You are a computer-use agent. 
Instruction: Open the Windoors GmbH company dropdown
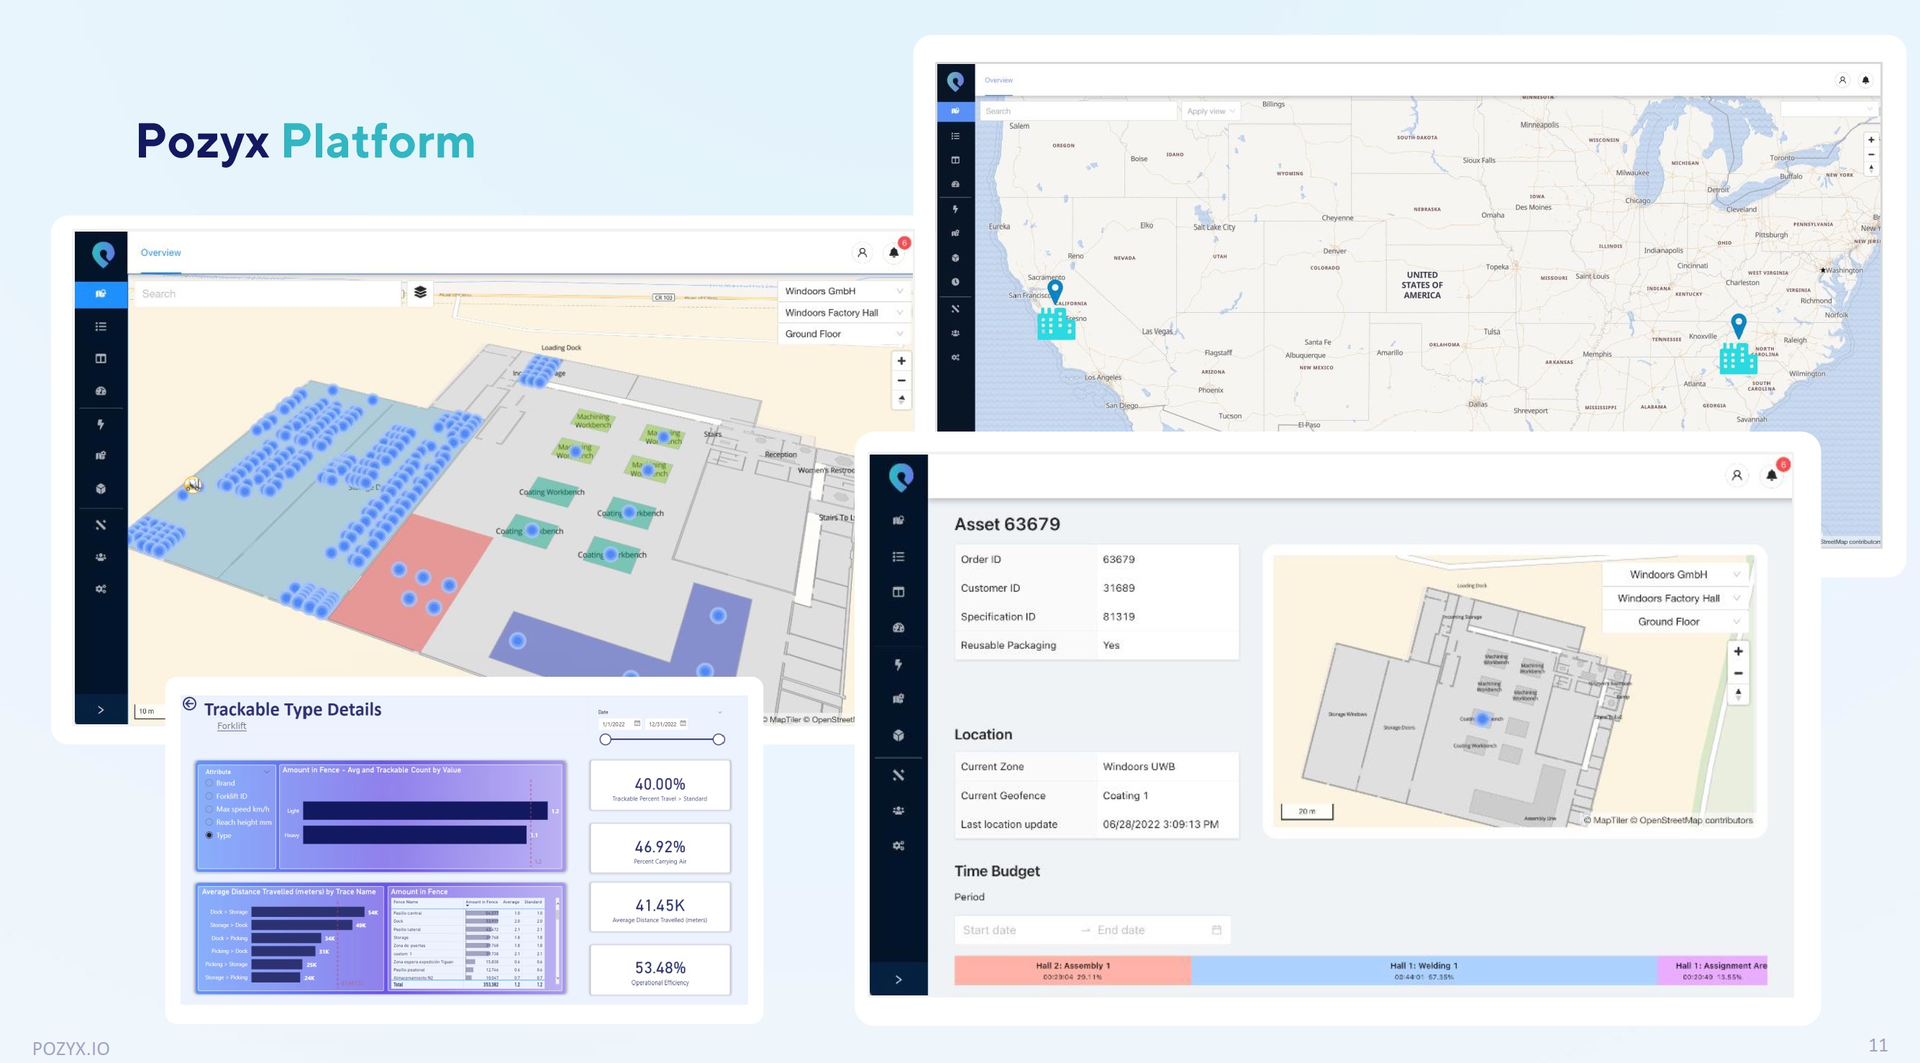(x=843, y=290)
